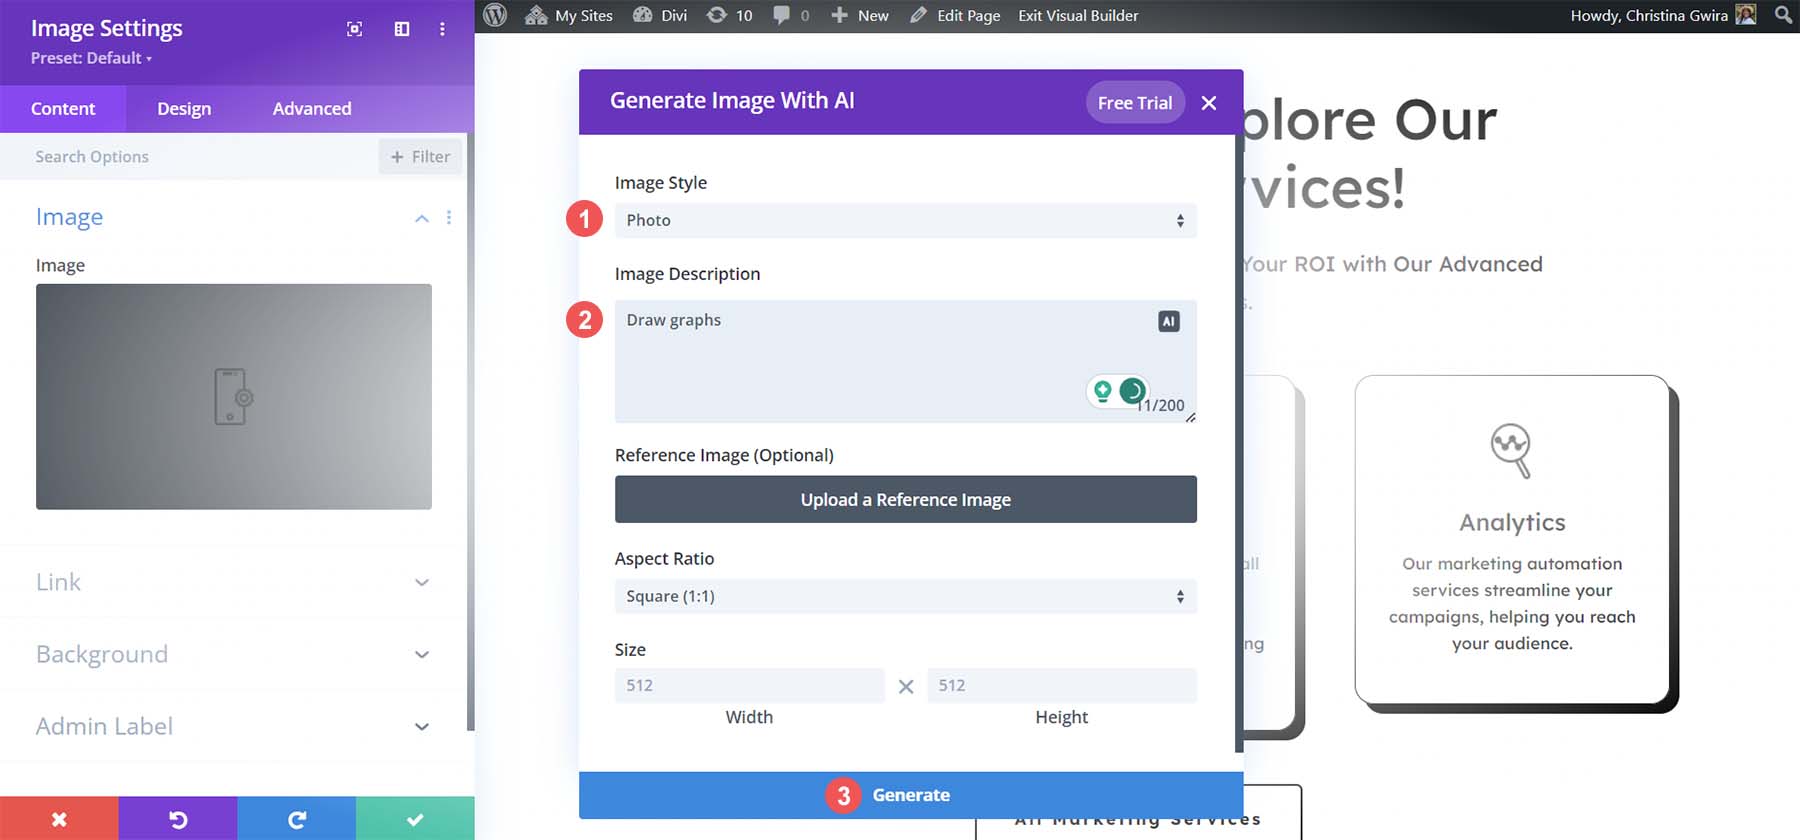The width and height of the screenshot is (1800, 840).
Task: Click the Analytics card heading
Action: (1512, 523)
